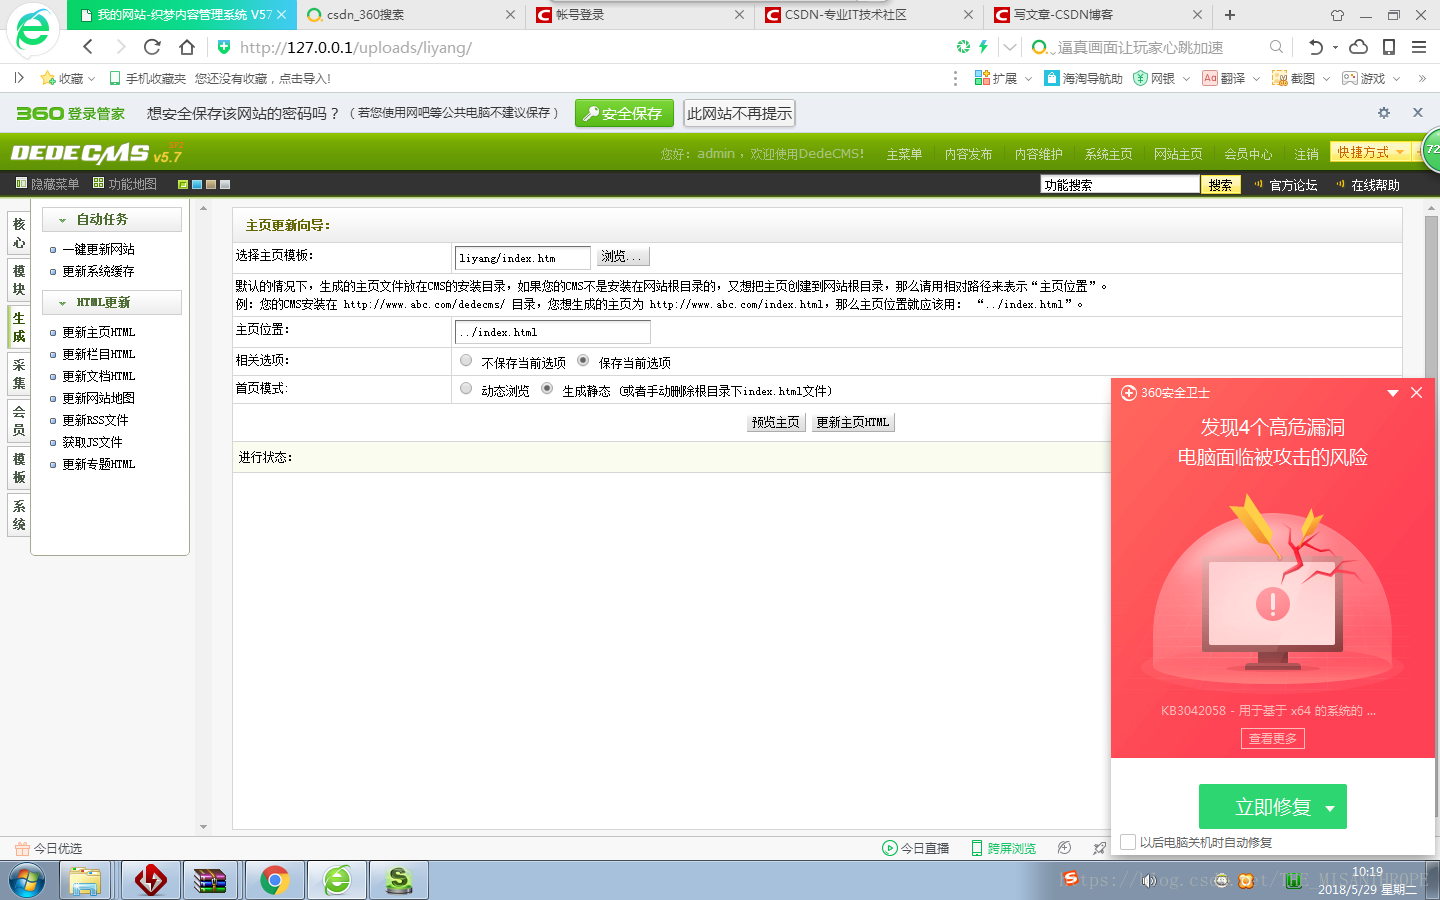This screenshot has height=900, width=1440.
Task: Click the 查看更多 link in popup
Action: pyautogui.click(x=1272, y=738)
